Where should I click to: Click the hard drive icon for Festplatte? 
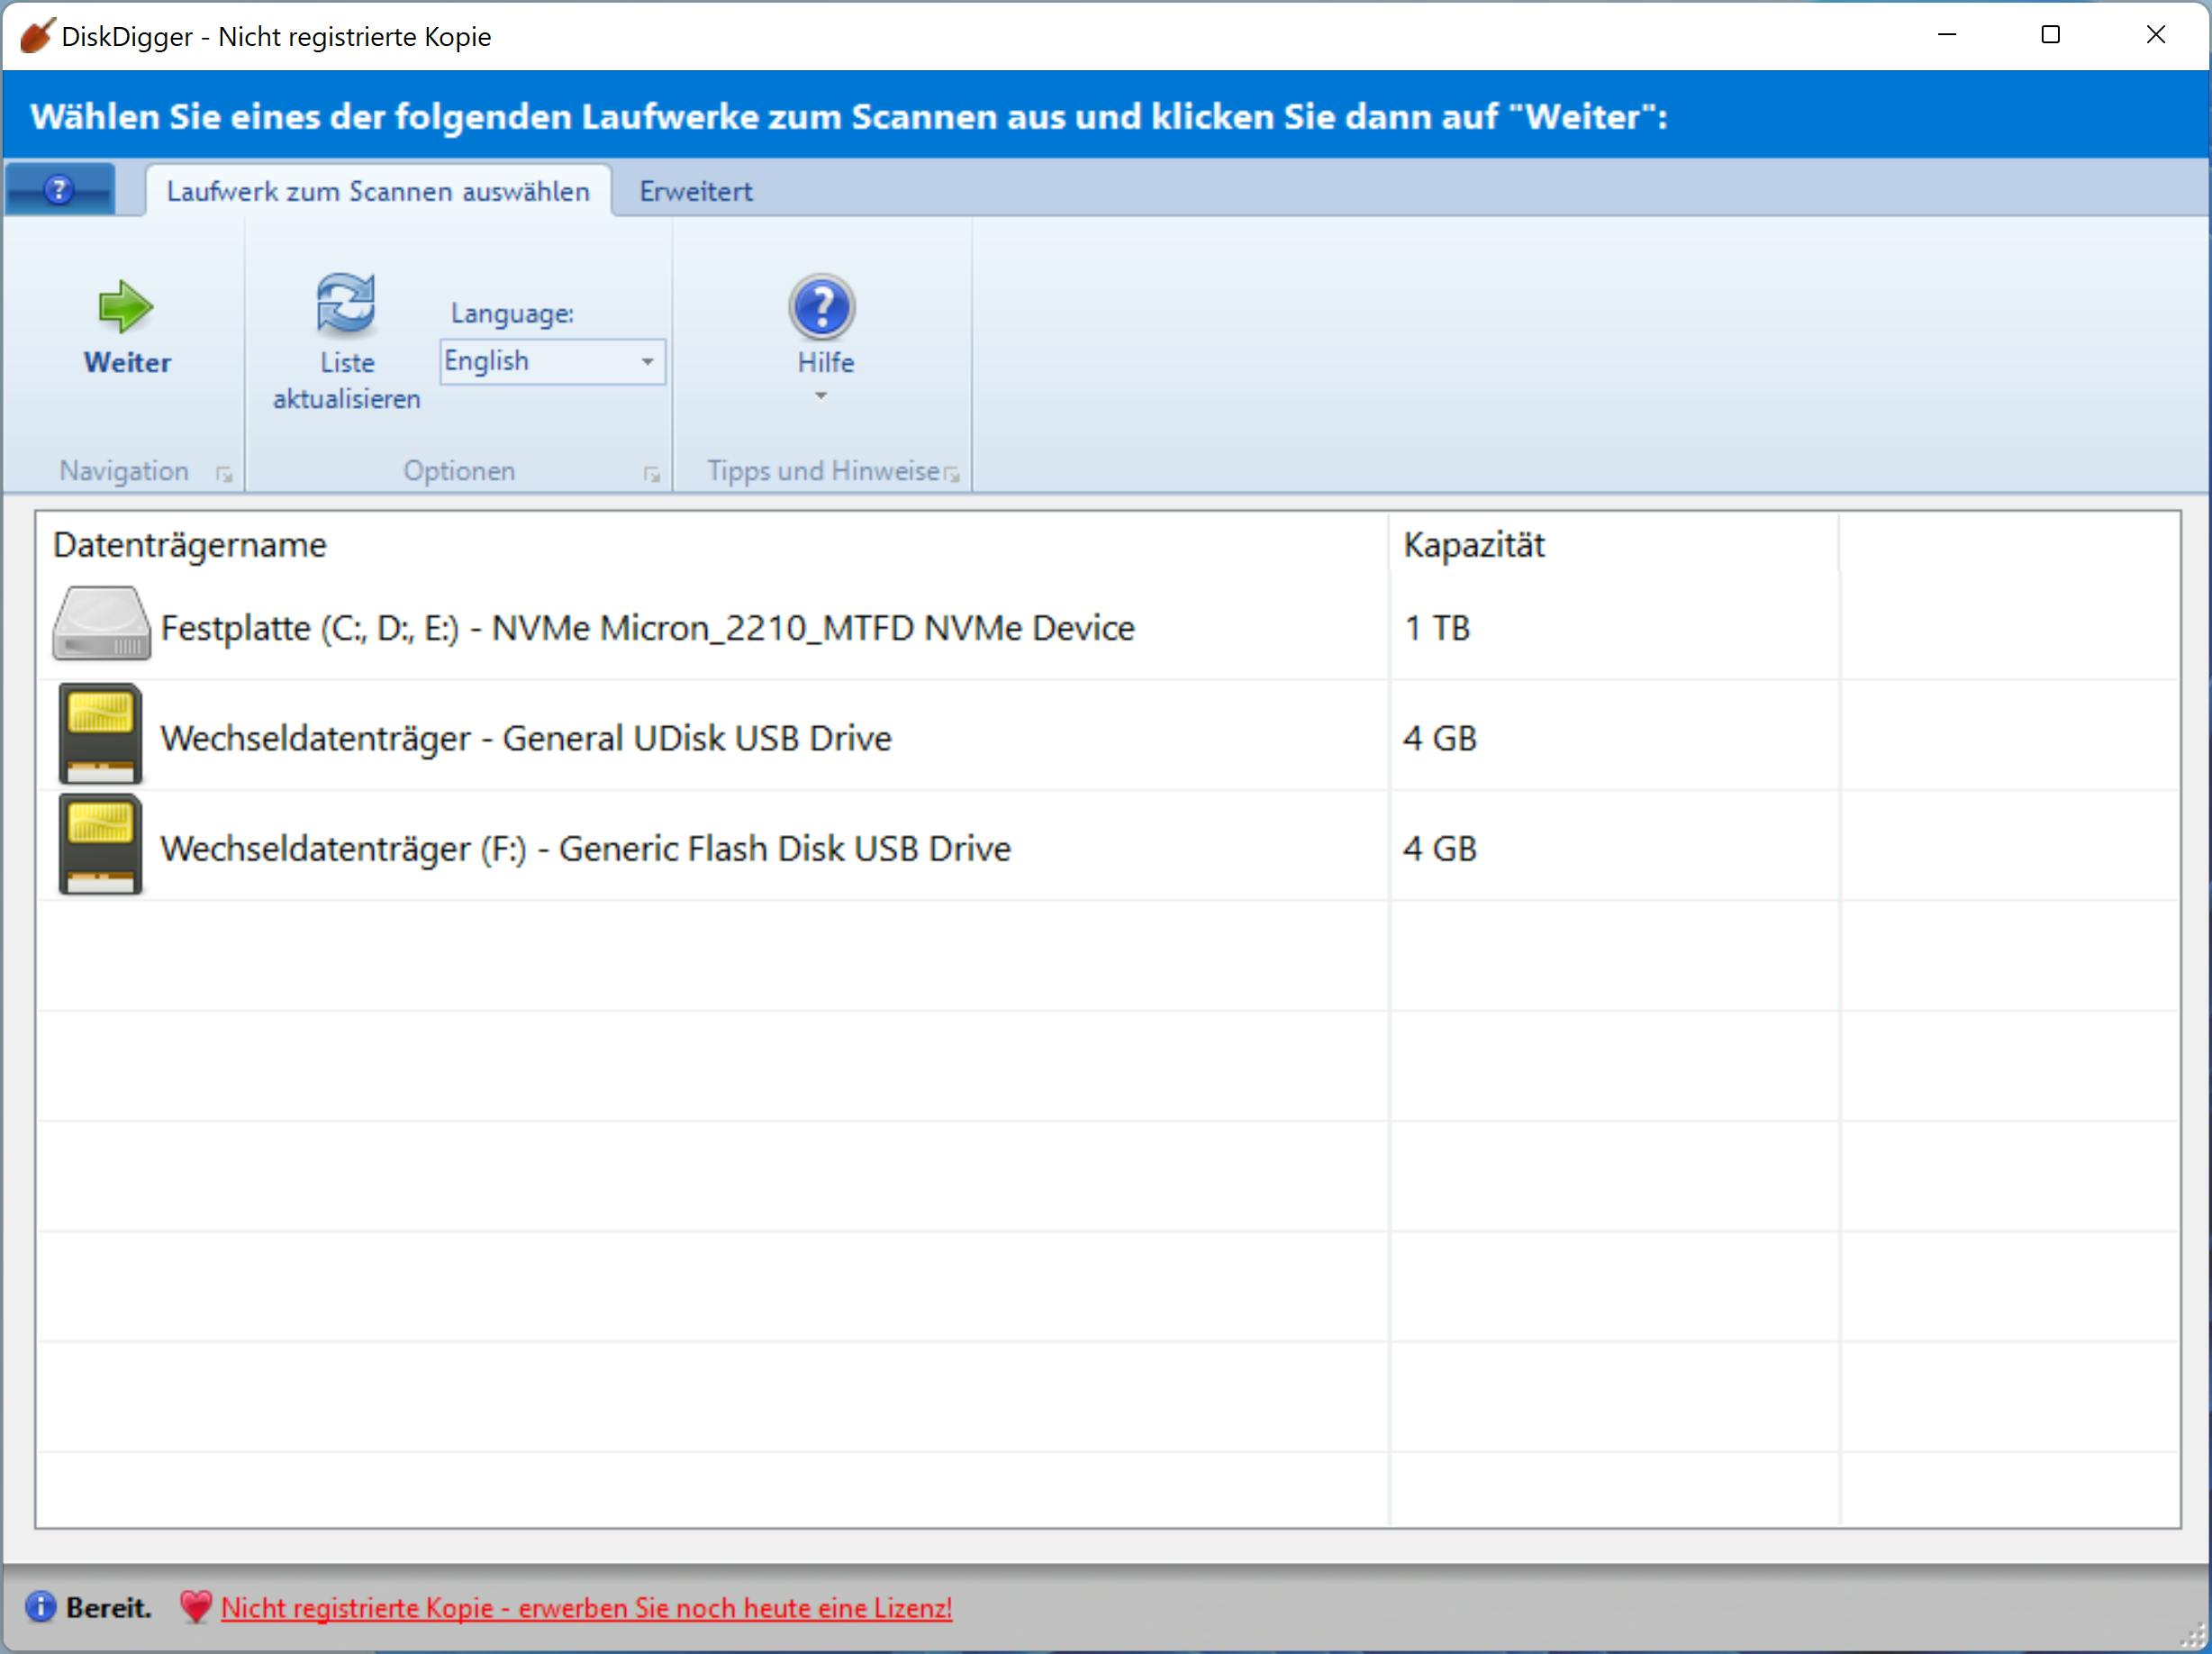(x=101, y=624)
